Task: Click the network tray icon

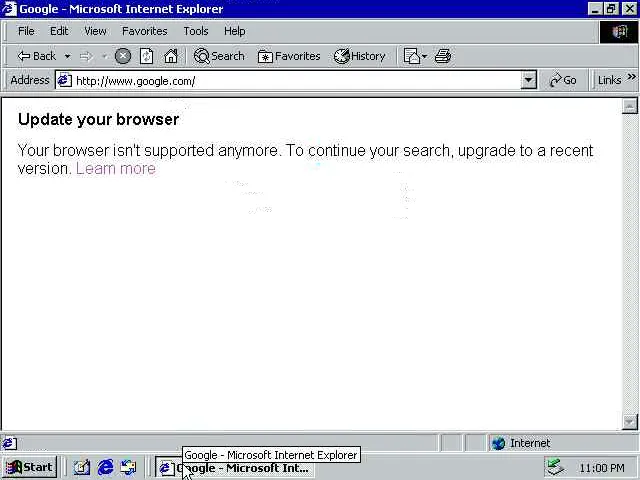Action: coord(555,467)
